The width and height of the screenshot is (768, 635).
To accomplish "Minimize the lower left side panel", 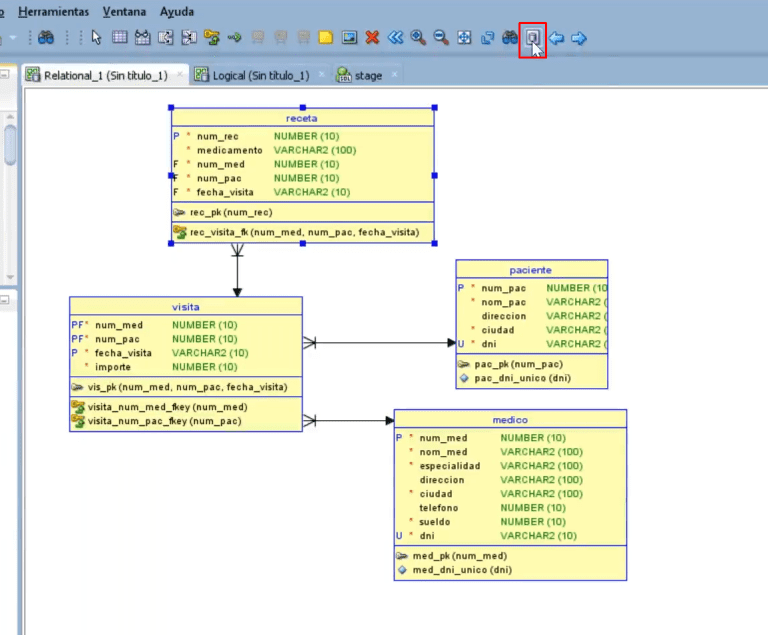I will click(x=4, y=299).
